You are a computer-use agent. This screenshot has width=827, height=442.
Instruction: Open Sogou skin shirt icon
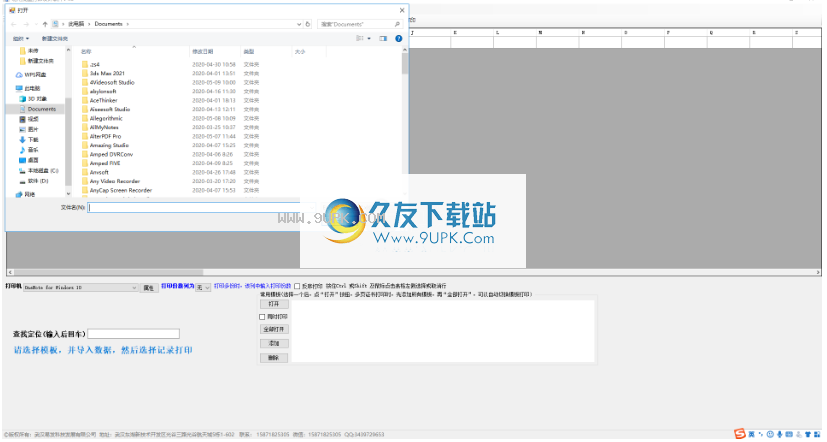807,435
